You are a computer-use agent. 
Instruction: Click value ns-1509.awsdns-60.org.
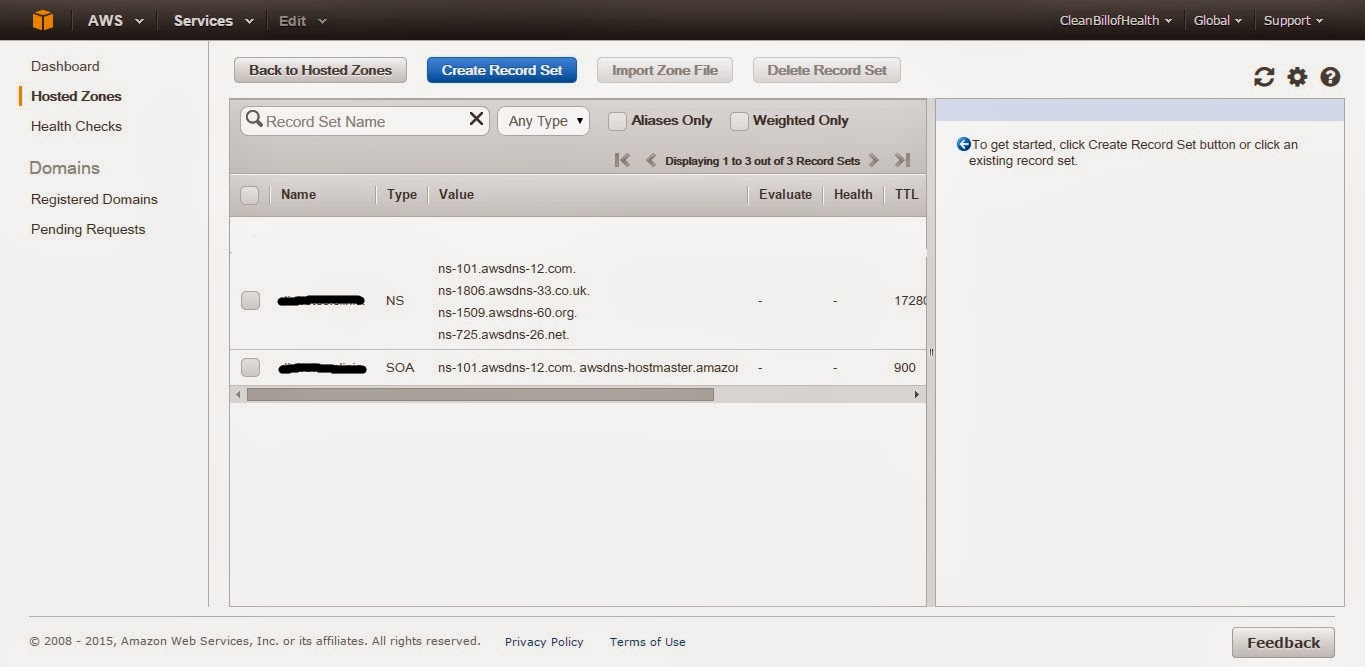point(508,313)
